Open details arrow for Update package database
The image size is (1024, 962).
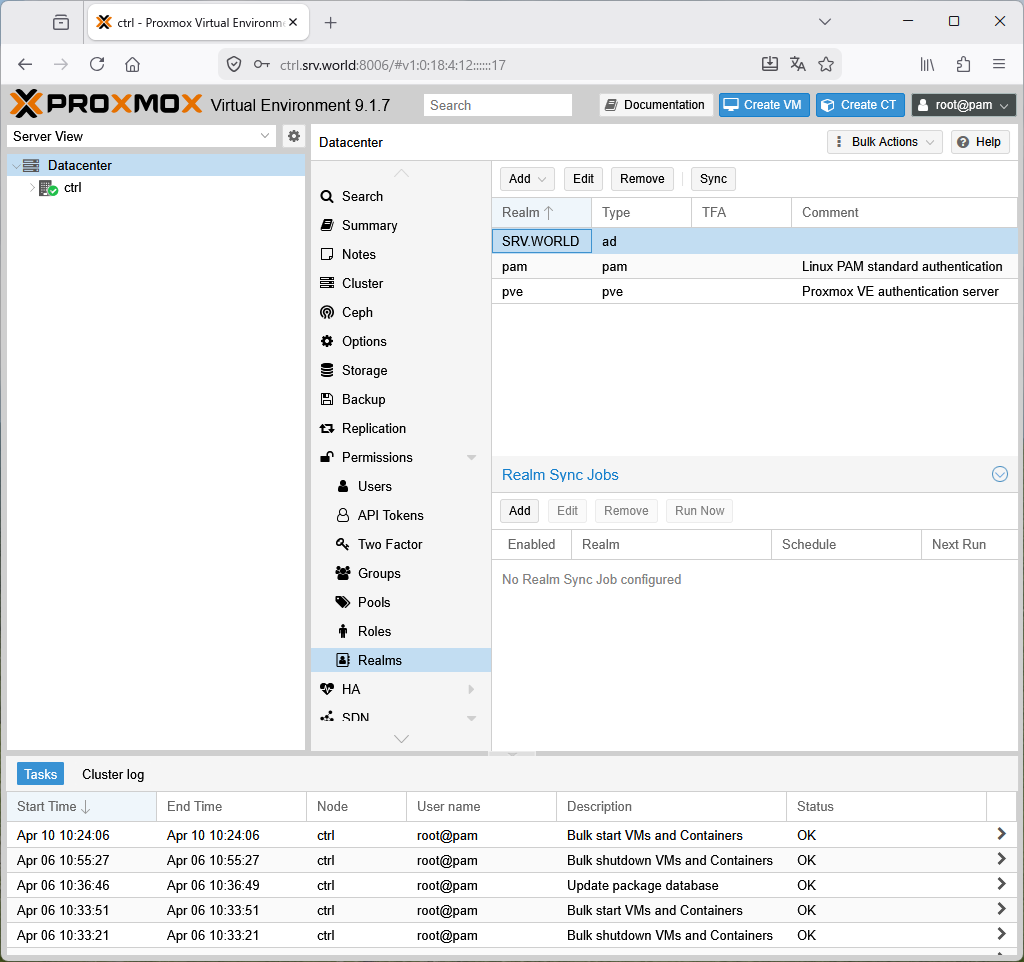[x=1000, y=885]
